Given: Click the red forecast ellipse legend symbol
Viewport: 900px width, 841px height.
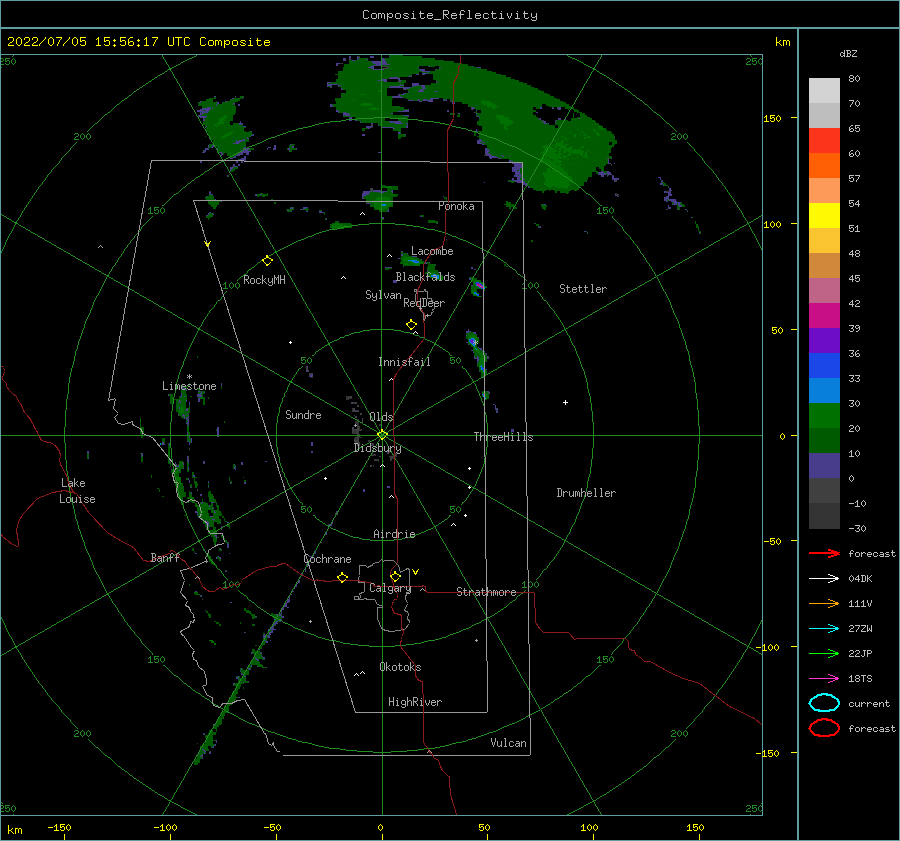Looking at the screenshot, I should (824, 728).
